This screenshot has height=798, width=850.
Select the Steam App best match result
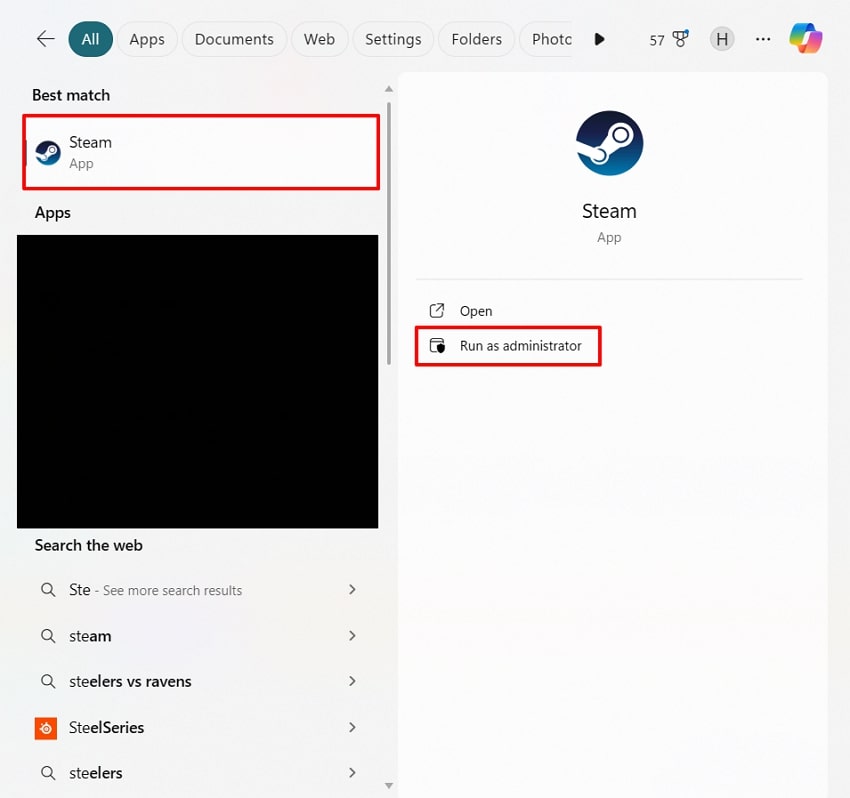click(x=201, y=152)
